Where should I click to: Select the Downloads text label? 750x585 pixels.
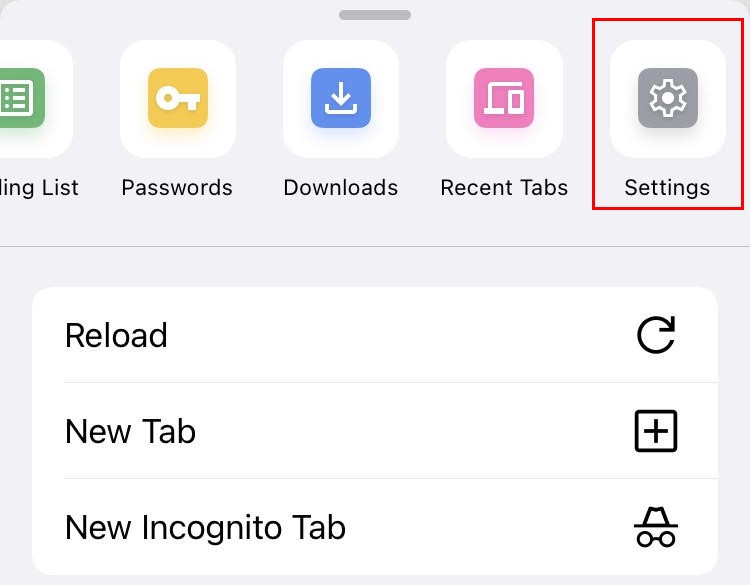341,188
